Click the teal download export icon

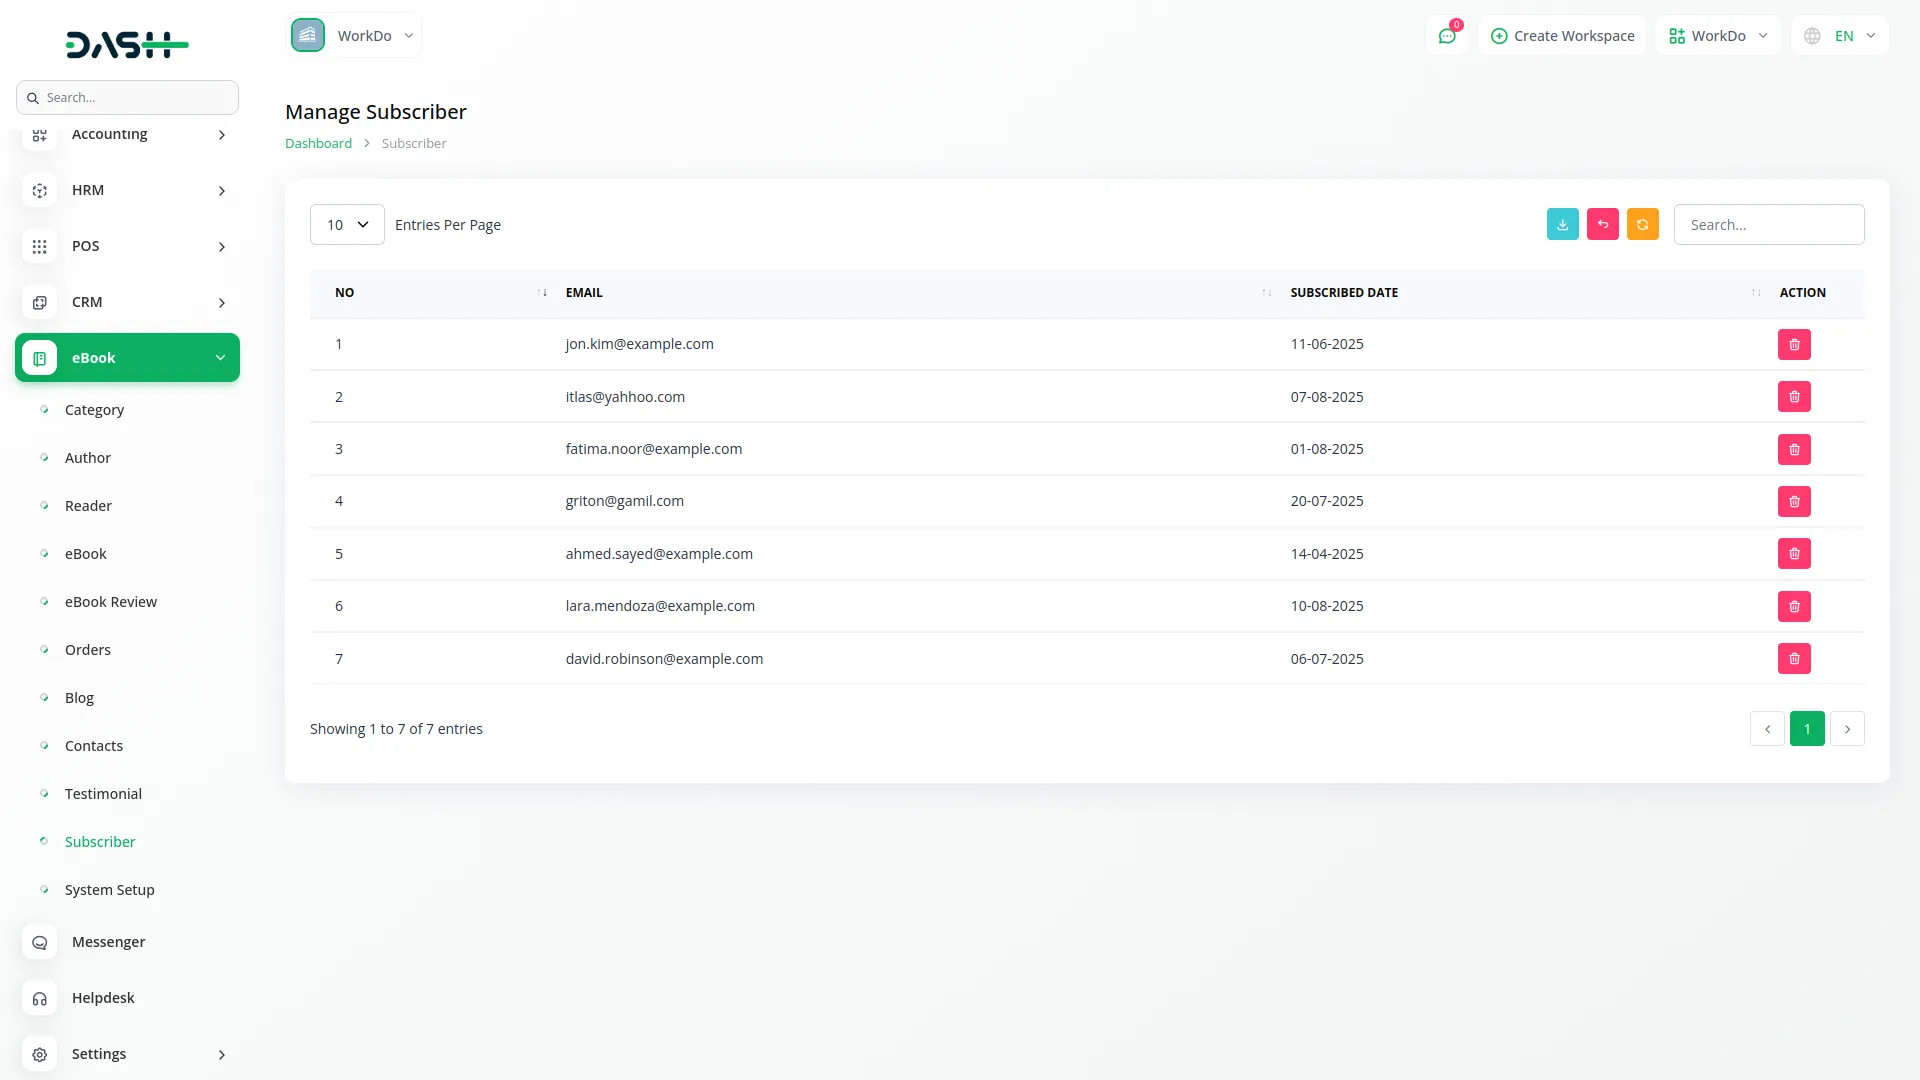pos(1562,225)
